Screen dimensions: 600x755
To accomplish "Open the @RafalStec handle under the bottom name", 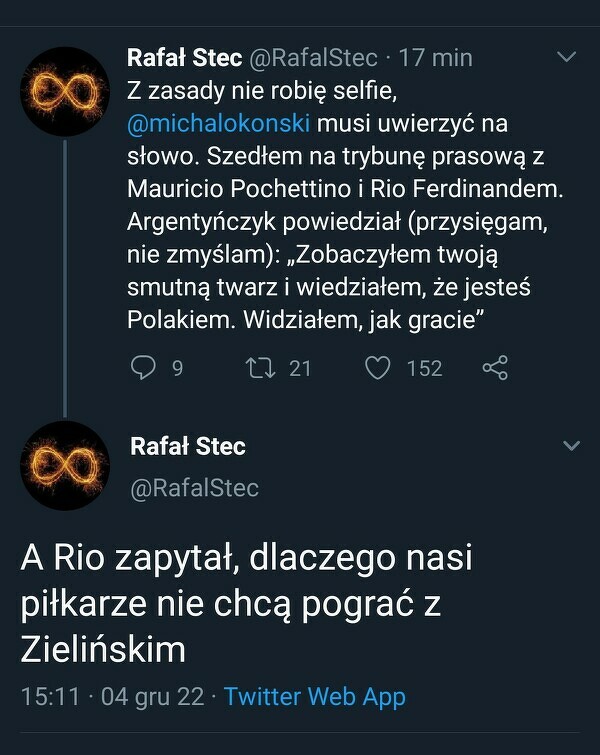I will [x=195, y=488].
